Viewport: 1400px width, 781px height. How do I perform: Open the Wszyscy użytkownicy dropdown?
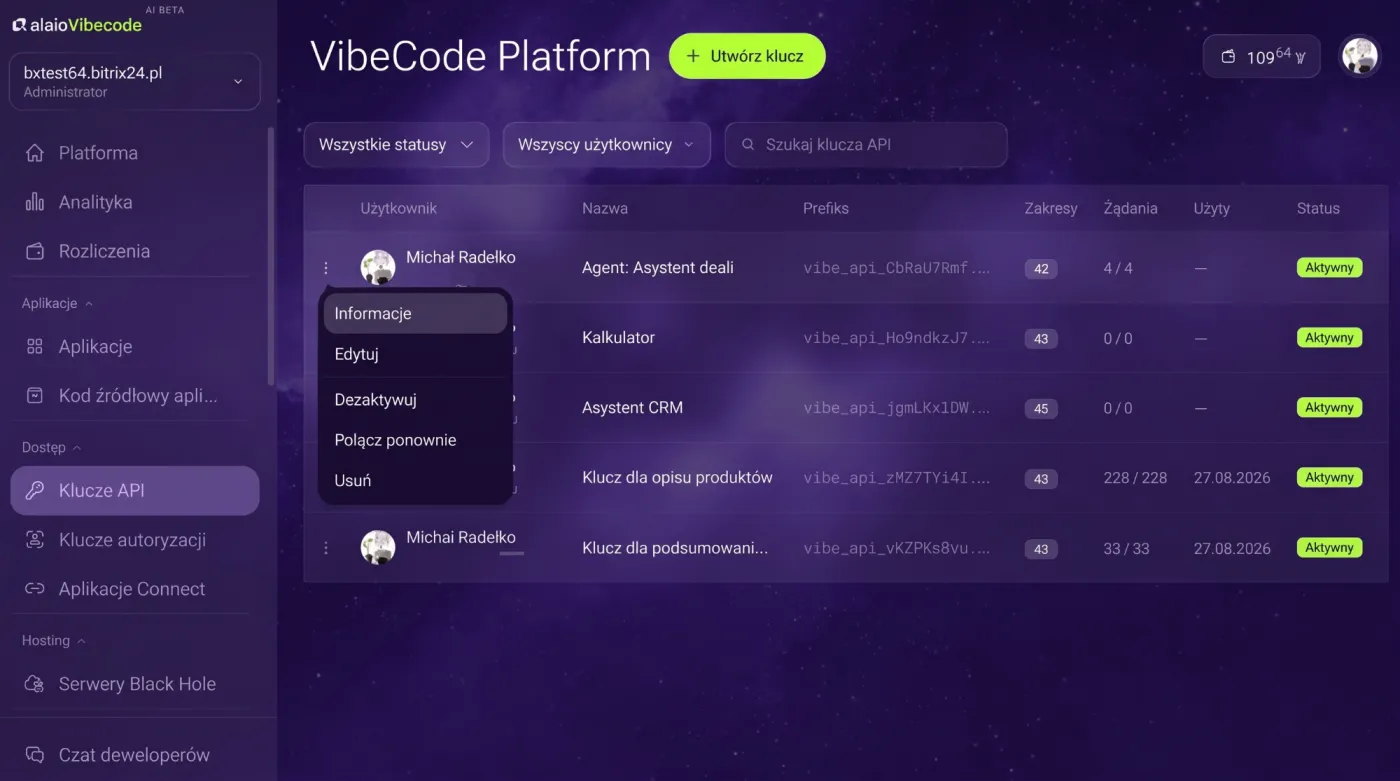pos(606,145)
